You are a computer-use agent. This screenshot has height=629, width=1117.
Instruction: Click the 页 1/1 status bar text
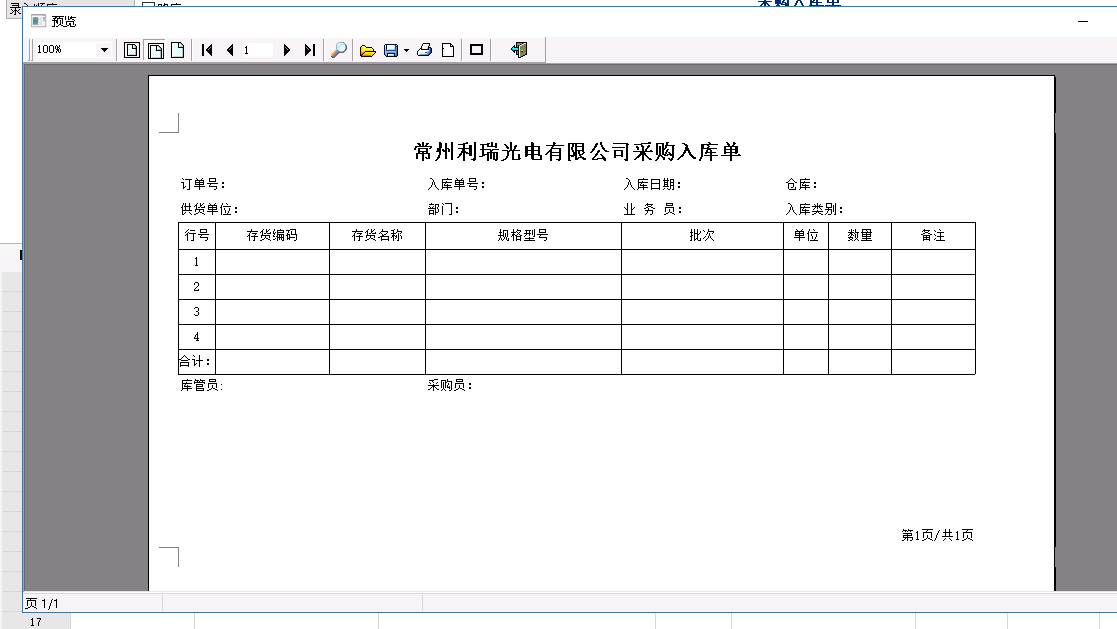(42, 603)
